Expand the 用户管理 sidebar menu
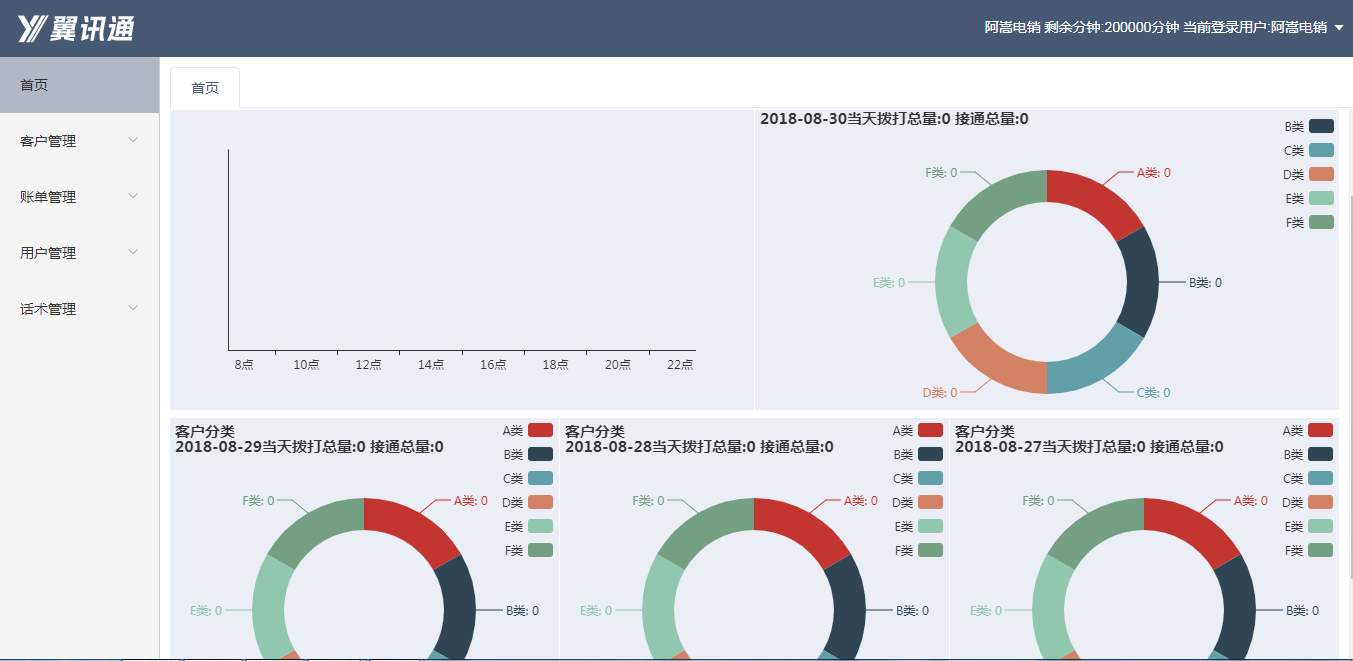Screen dimensions: 1353x661 click(79, 253)
